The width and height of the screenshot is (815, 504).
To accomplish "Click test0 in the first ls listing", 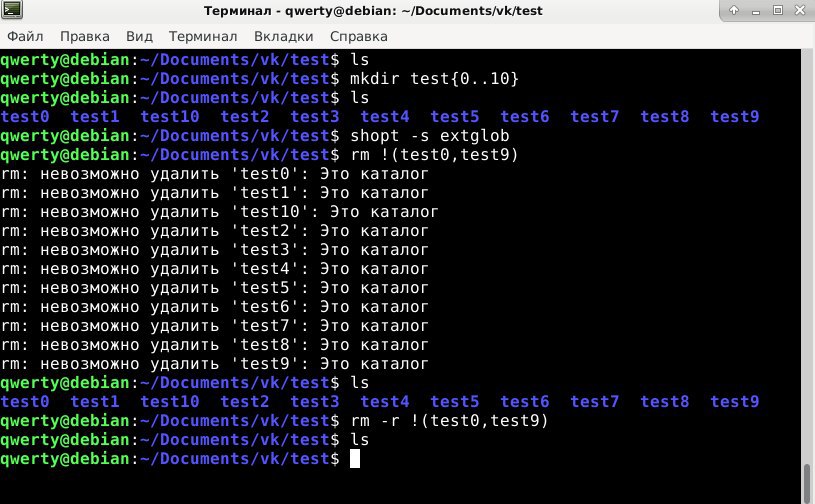I will pos(25,116).
